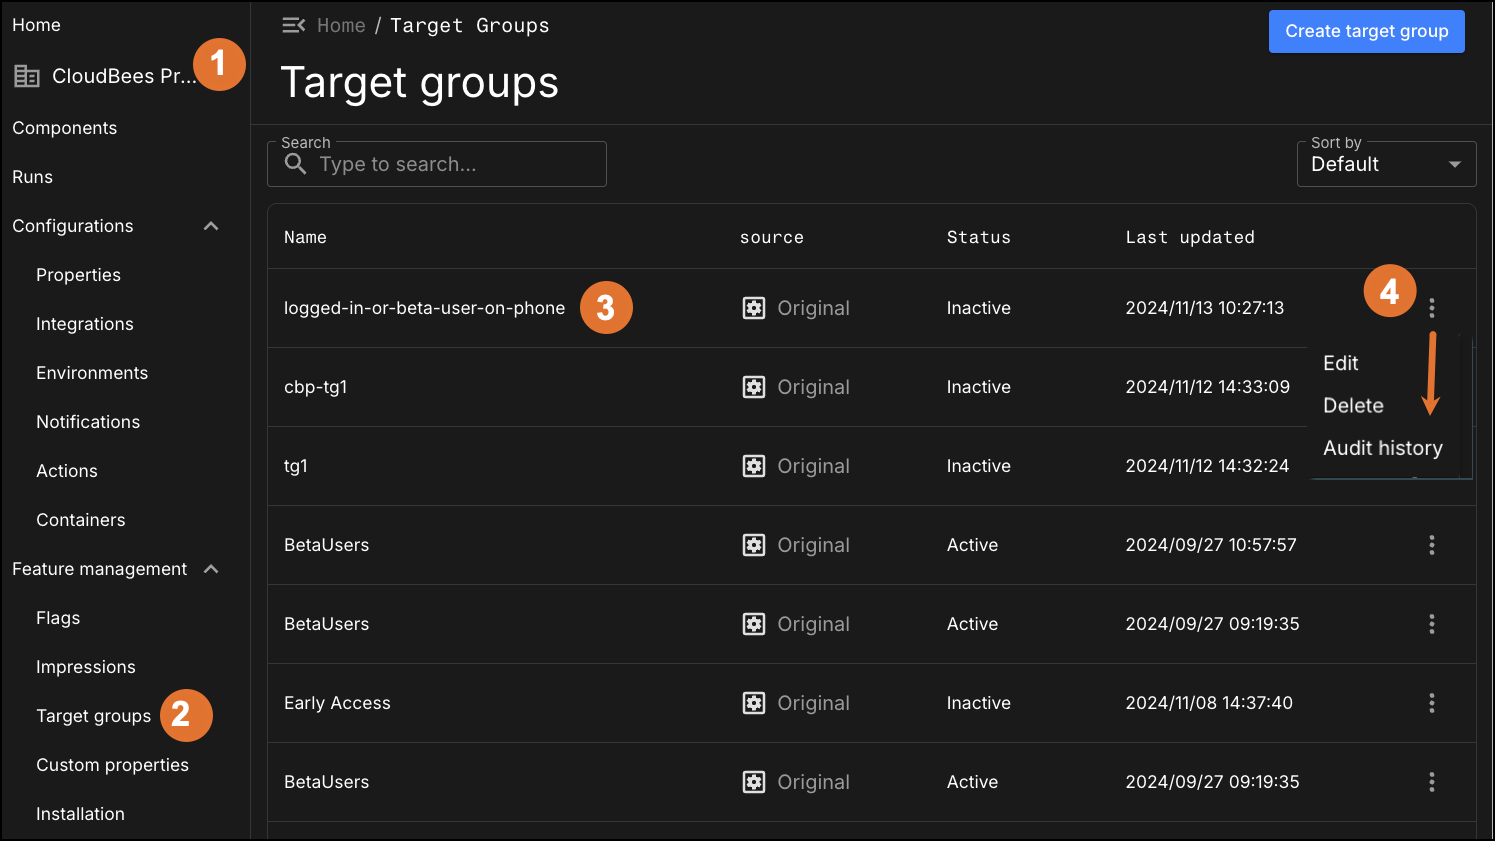Image resolution: width=1495 pixels, height=841 pixels.
Task: Open Home in the sidebar
Action: pos(36,25)
